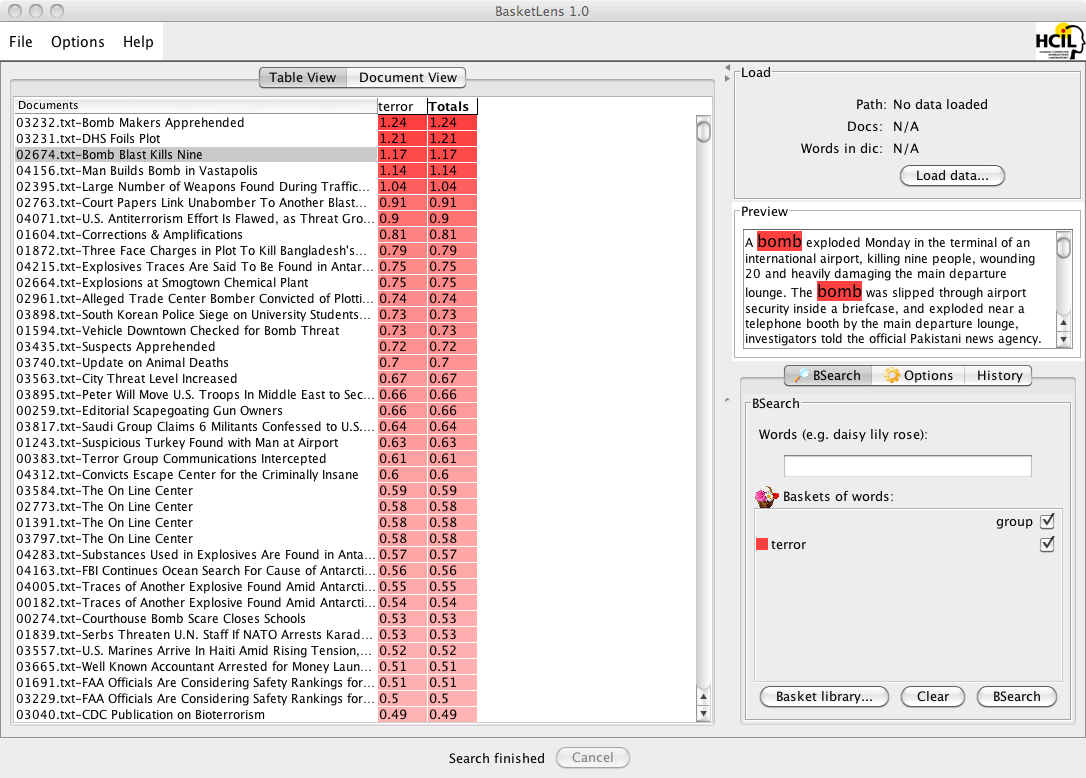Click the table scrollbar up arrow
1086x778 pixels.
point(704,697)
